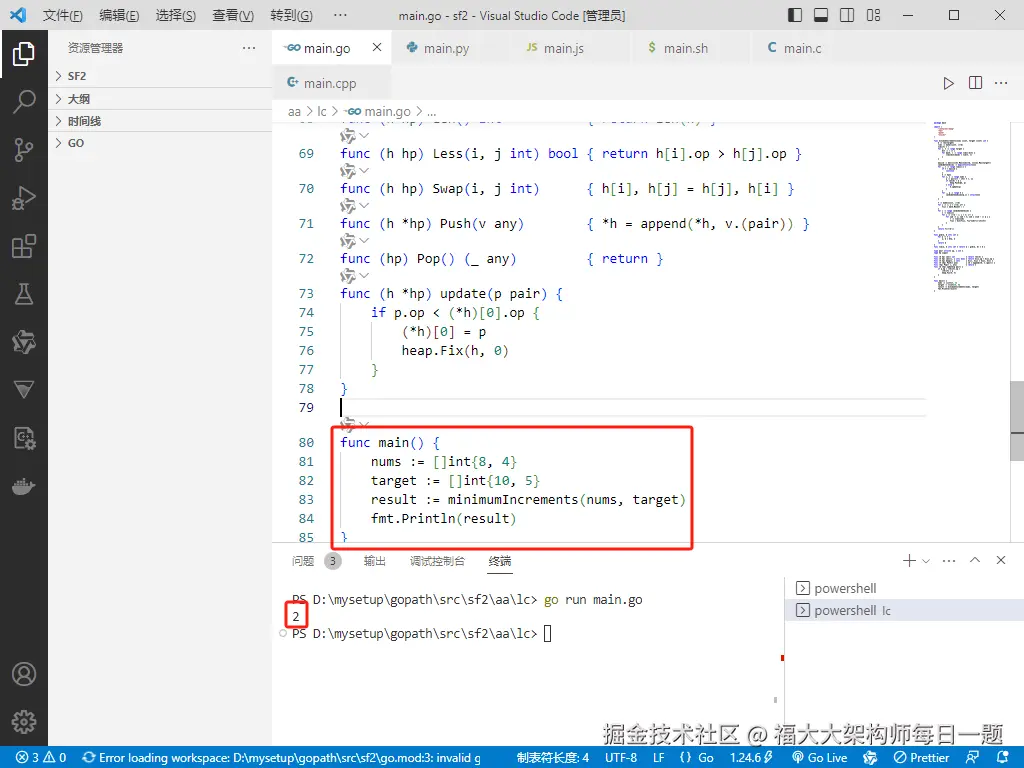Screen dimensions: 1024x768
Task: Toggle primary side bar layout icon
Action: click(x=795, y=15)
